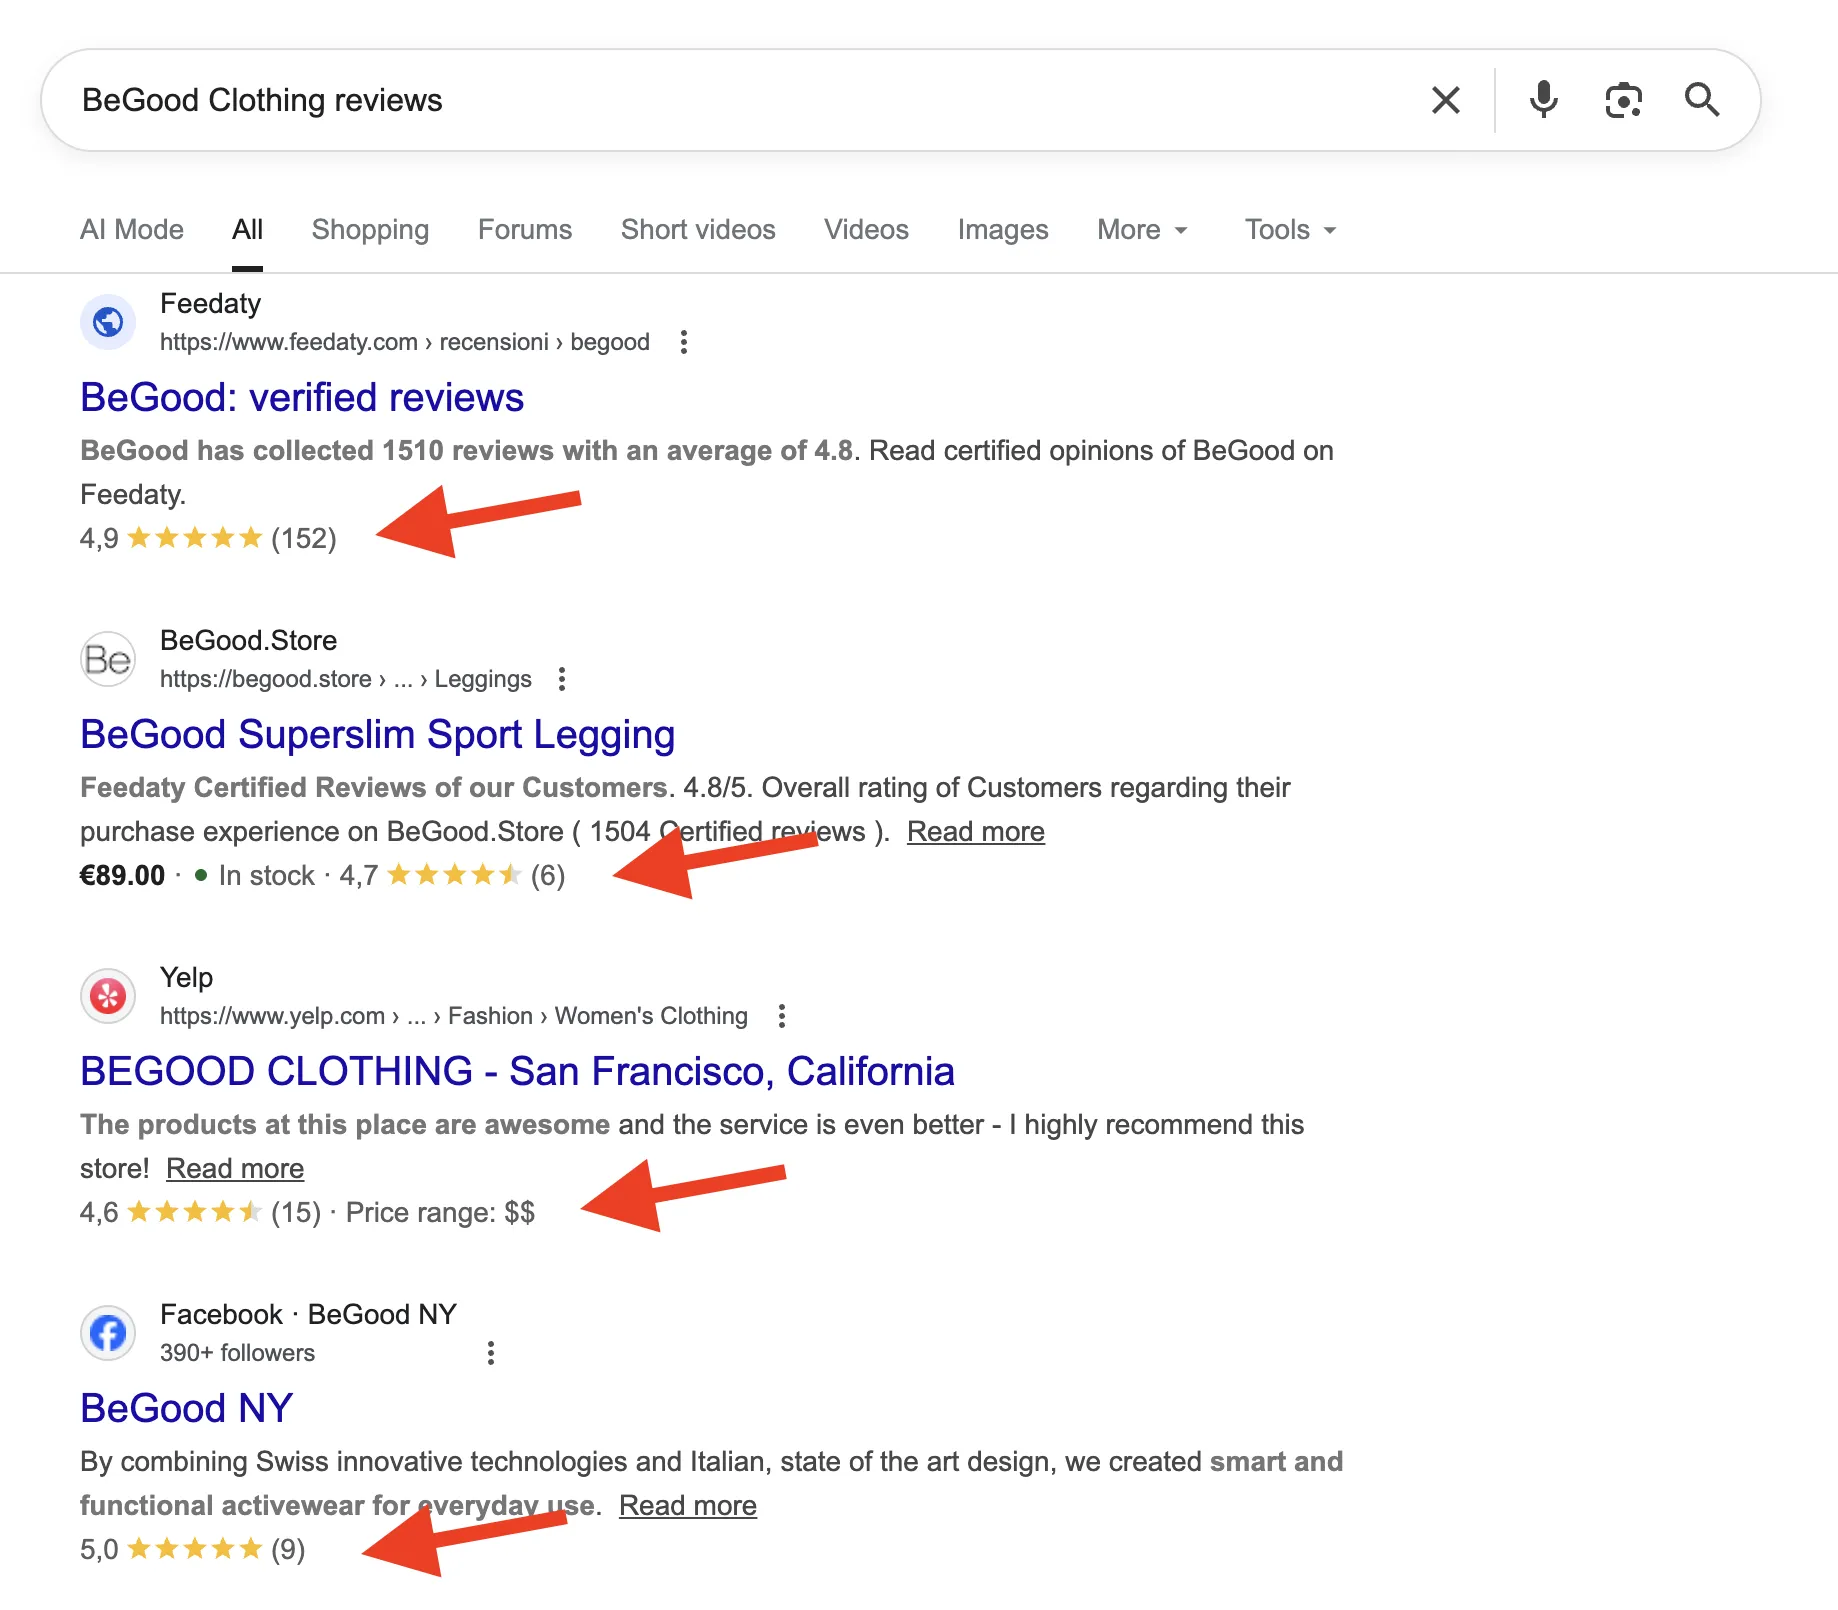Click the search magnifier icon
The image size is (1838, 1610).
[1703, 100]
